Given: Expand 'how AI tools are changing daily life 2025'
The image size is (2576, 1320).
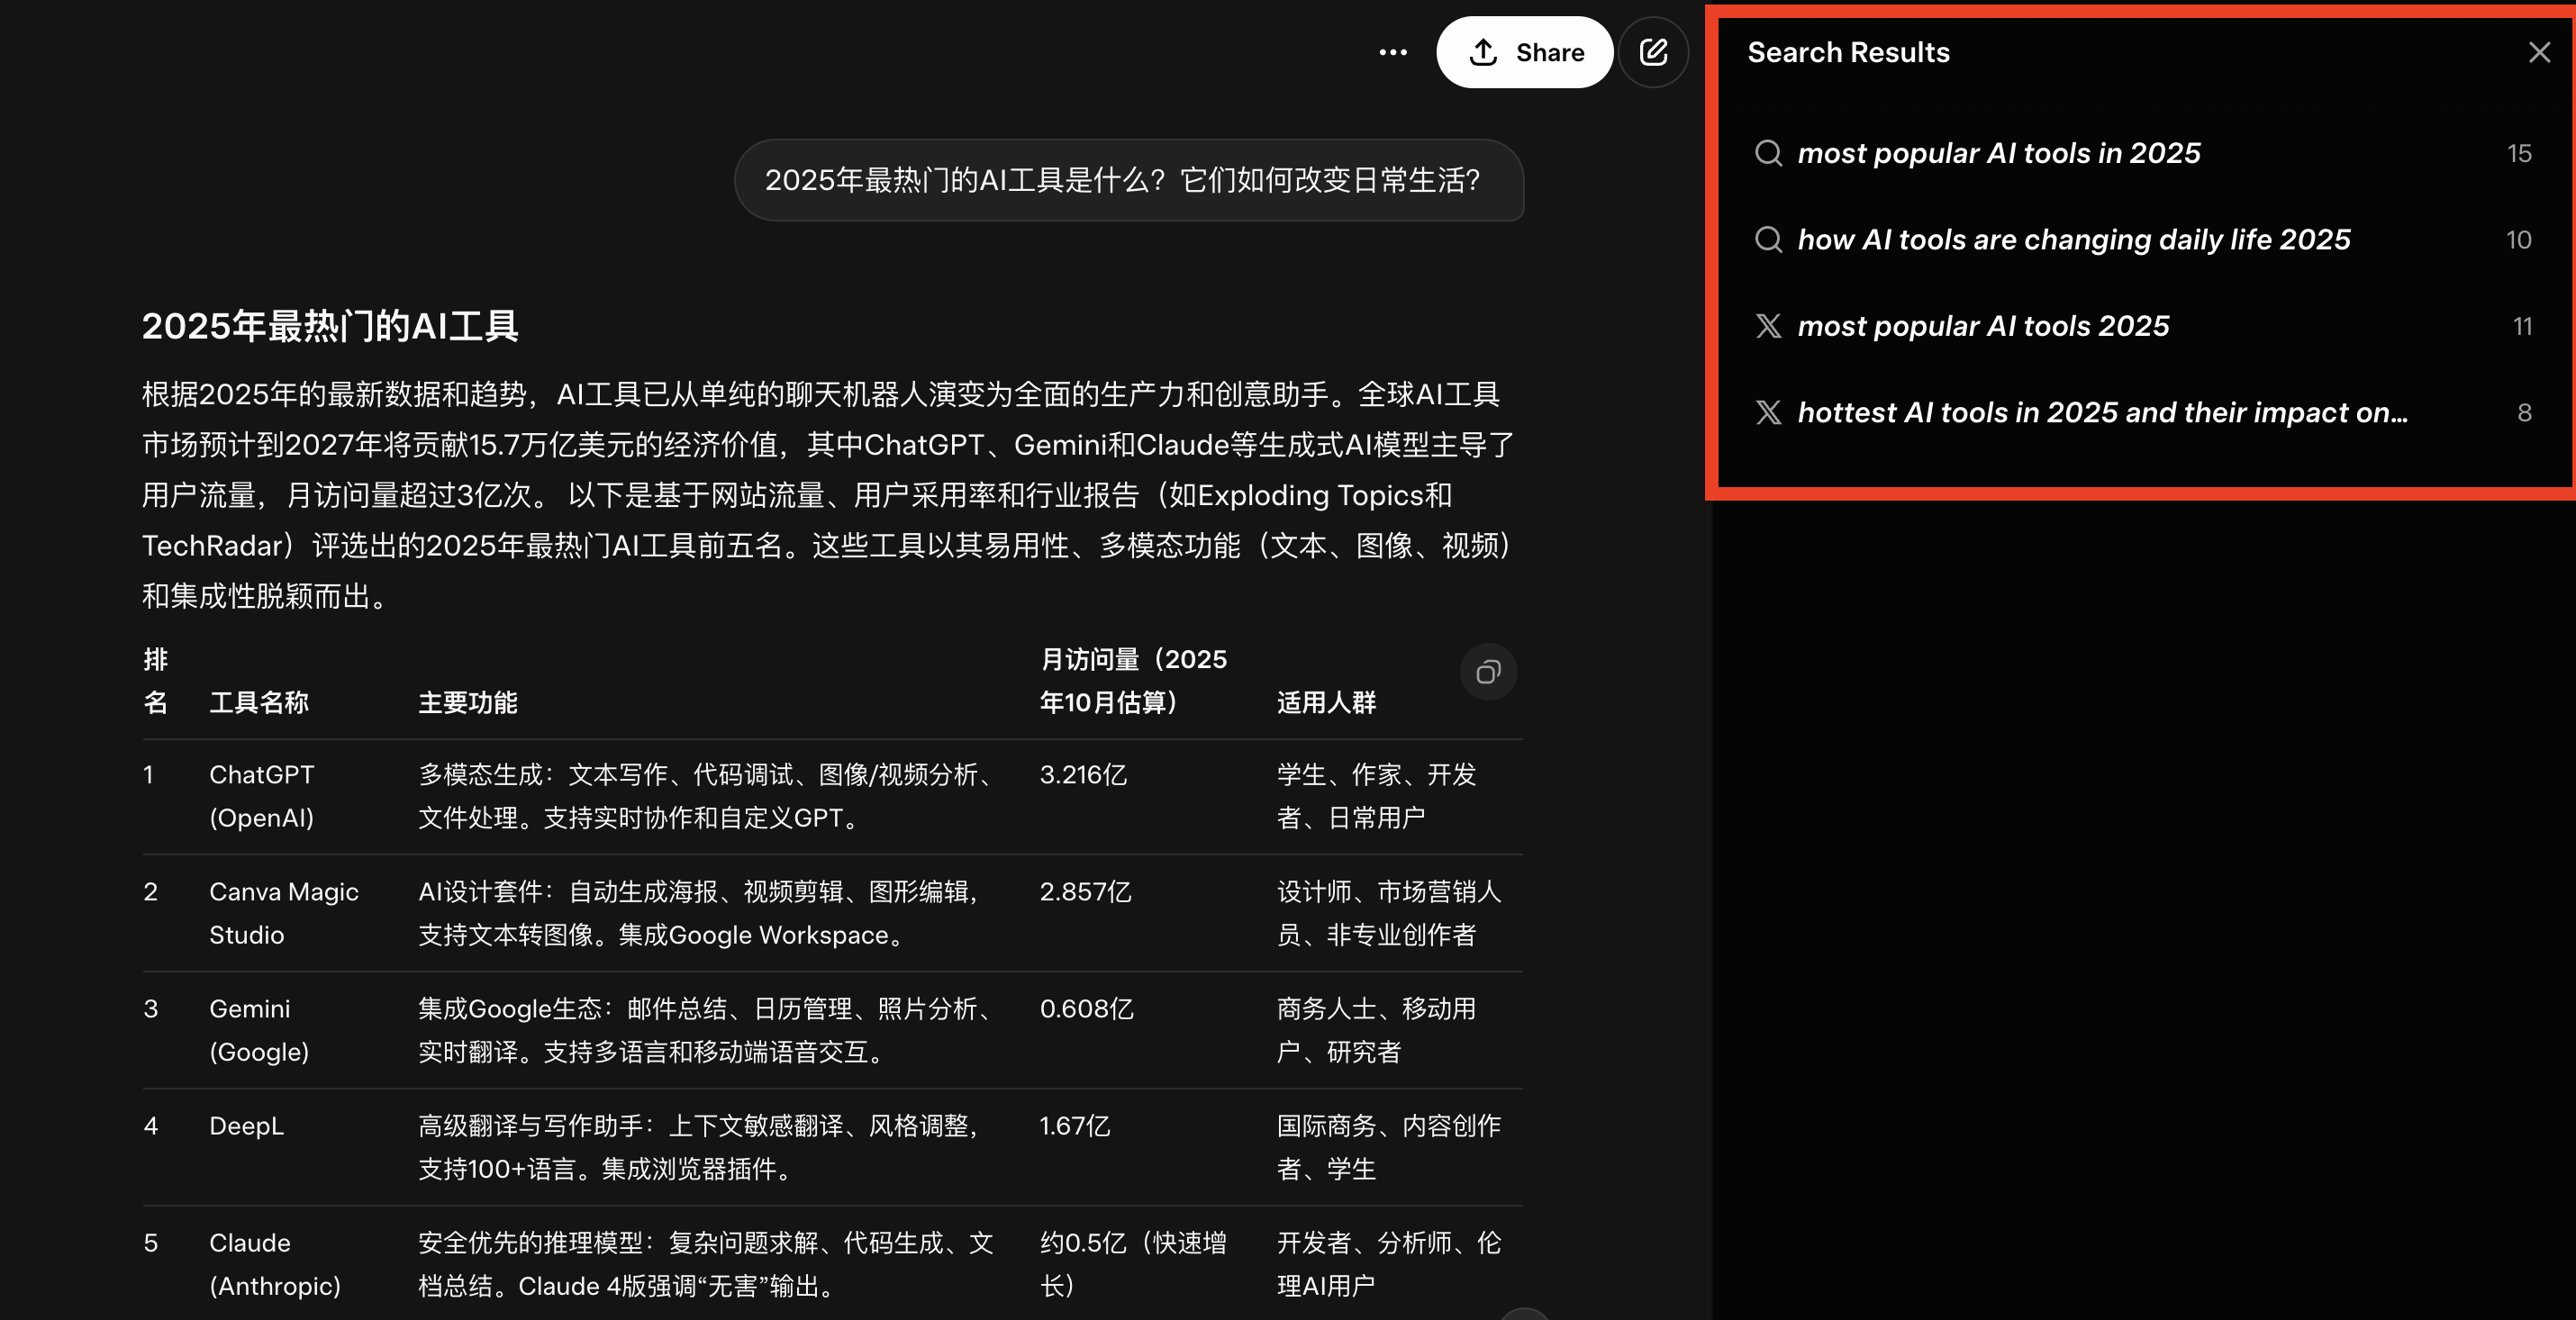Looking at the screenshot, I should (2073, 240).
